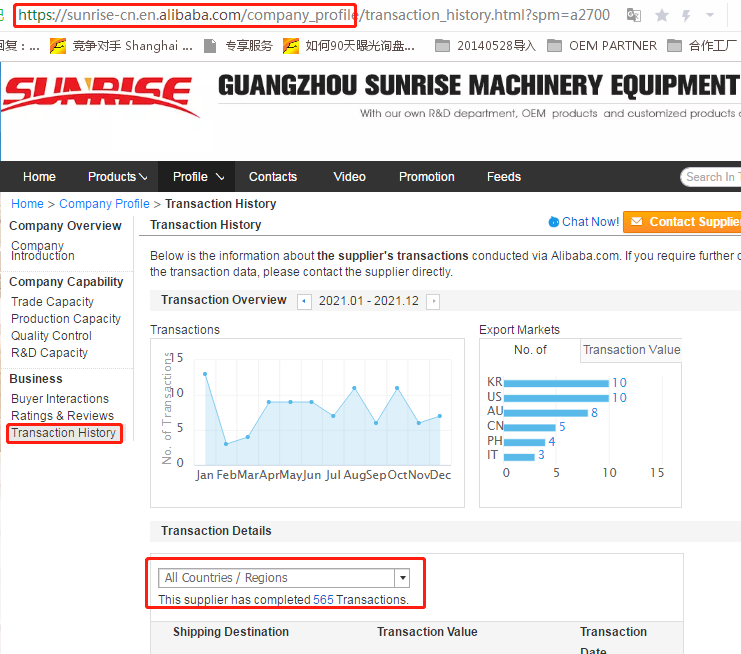
Task: Select Transaction History in the sidebar
Action: (63, 433)
